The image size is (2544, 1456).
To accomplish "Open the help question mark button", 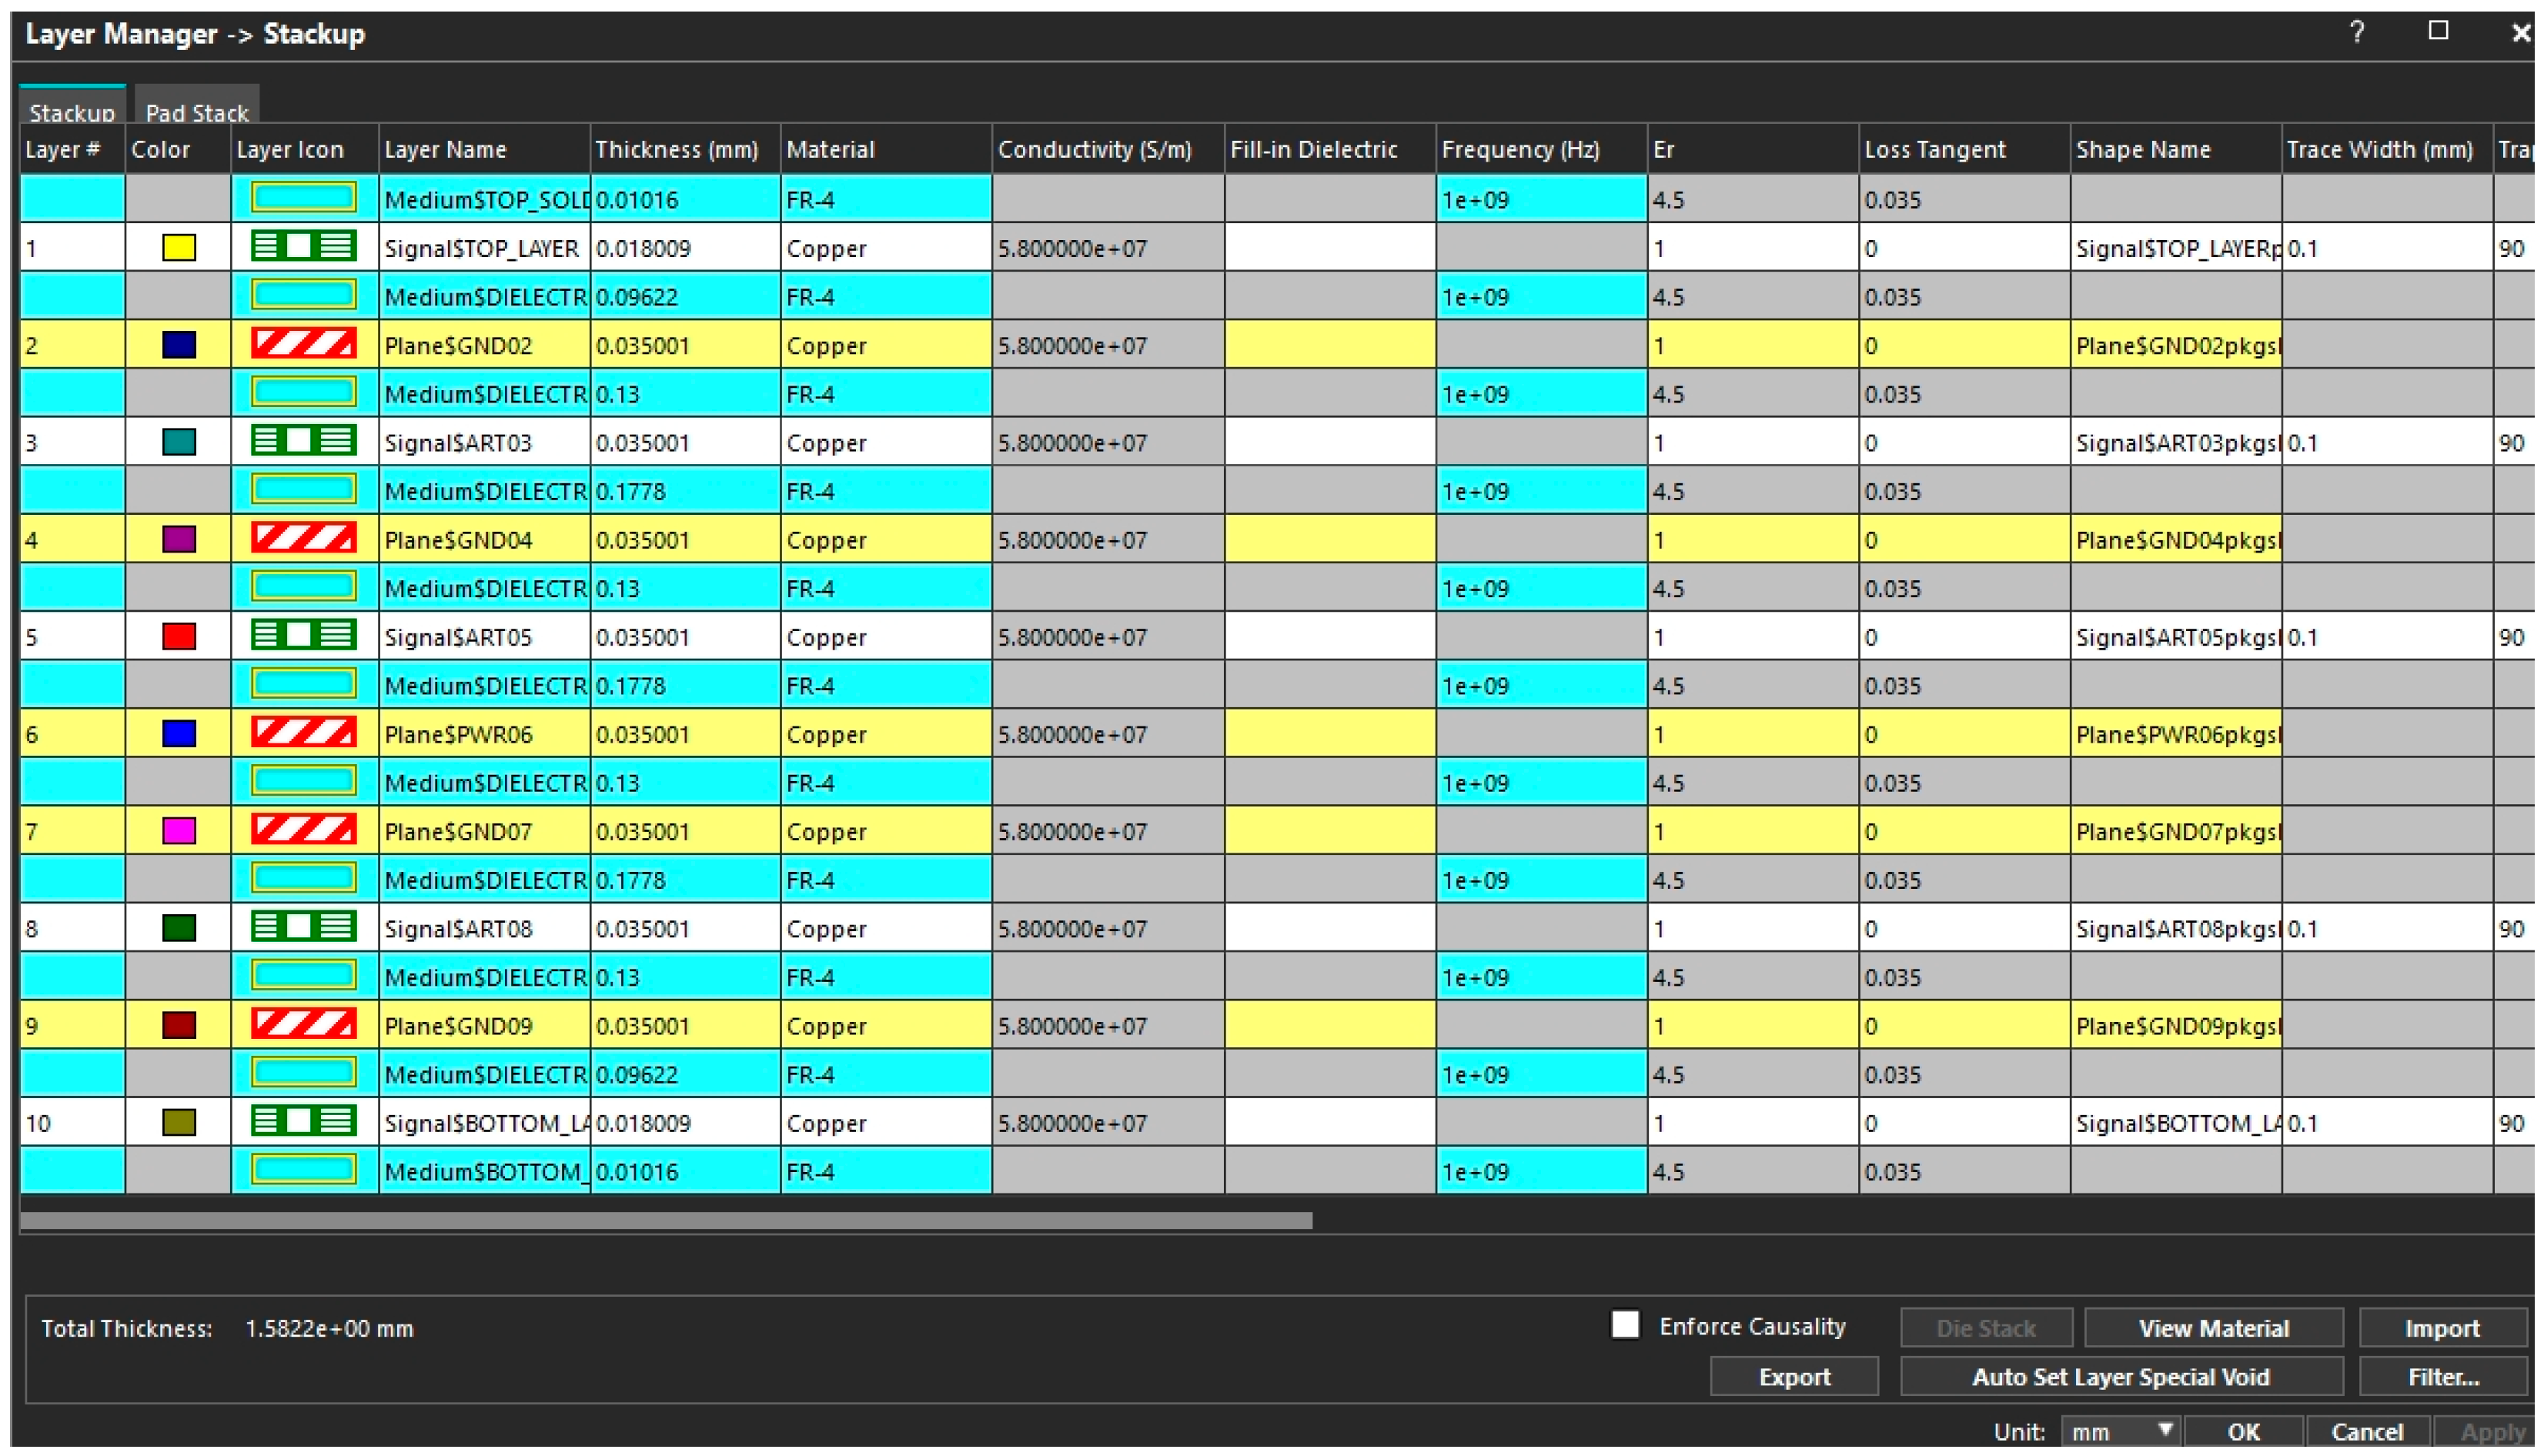I will pyautogui.click(x=2357, y=32).
